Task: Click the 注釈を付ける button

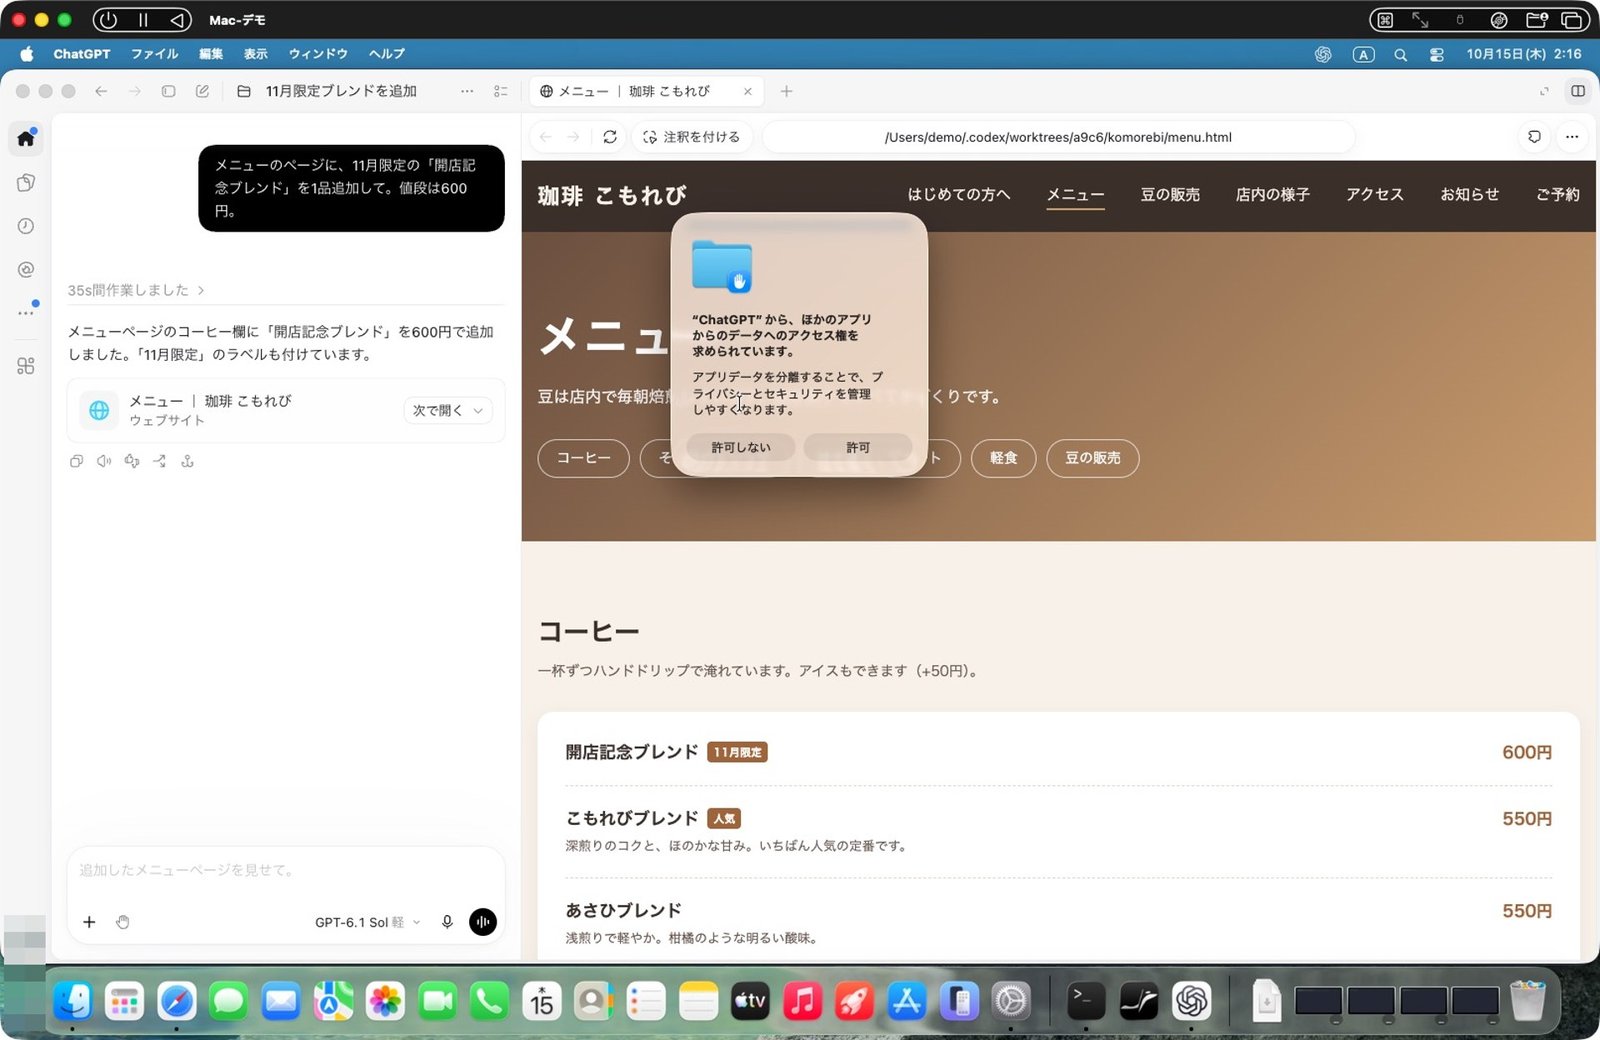Action: 692,137
